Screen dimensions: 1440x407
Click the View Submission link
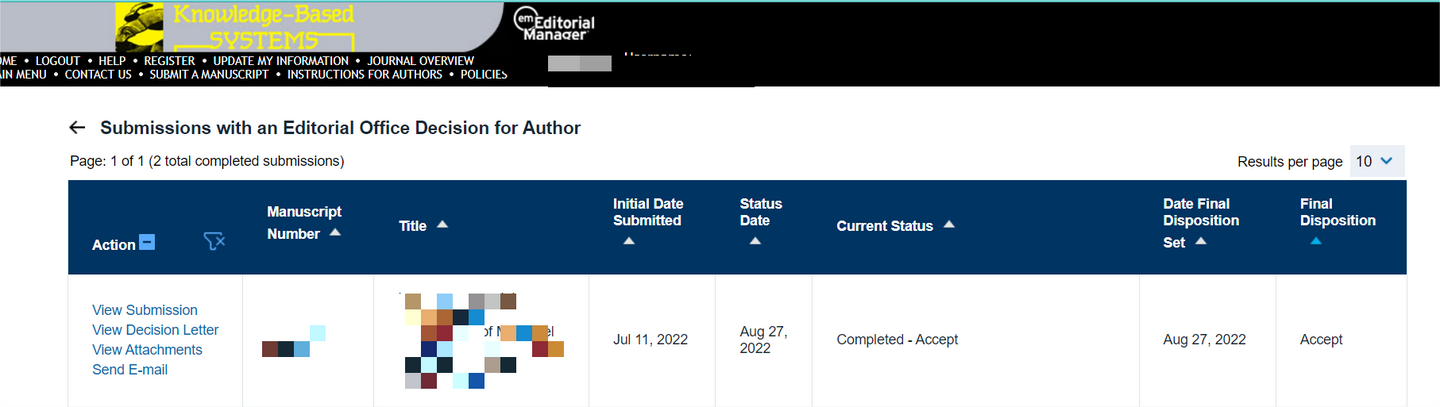pos(145,310)
